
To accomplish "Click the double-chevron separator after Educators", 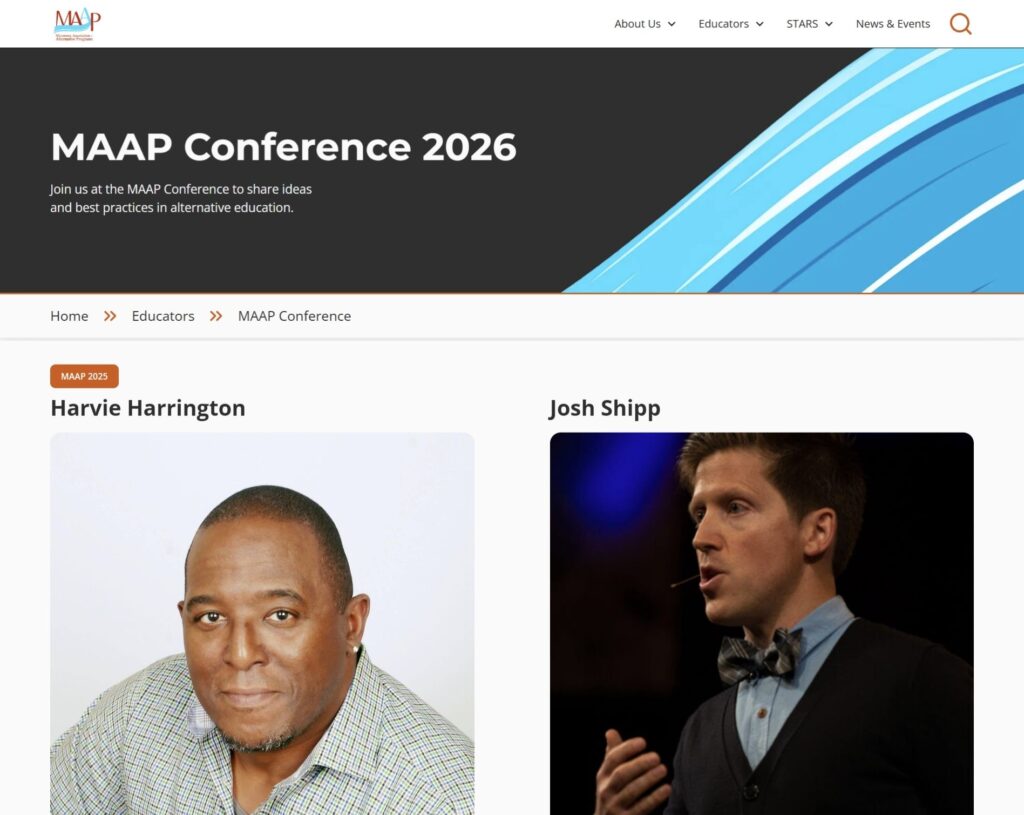I will 216,316.
